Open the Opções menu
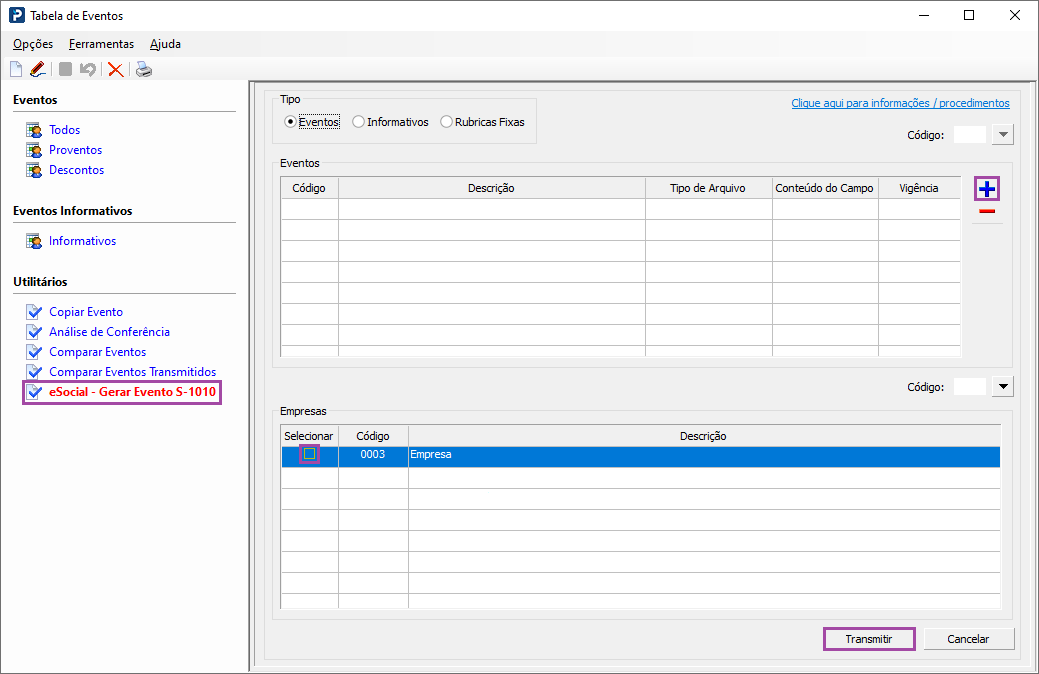 [x=33, y=44]
